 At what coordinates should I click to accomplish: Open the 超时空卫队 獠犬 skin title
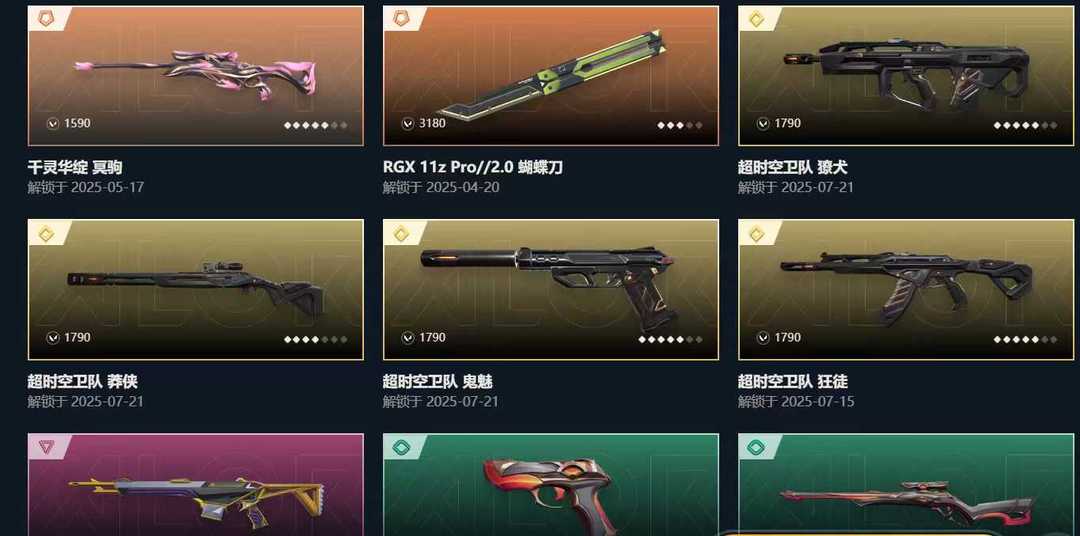792,167
